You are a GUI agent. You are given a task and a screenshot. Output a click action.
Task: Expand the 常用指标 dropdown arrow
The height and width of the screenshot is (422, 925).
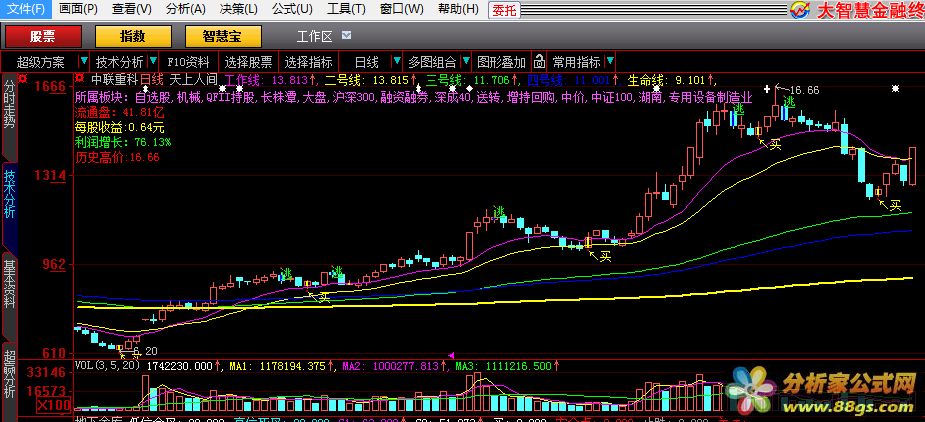point(610,61)
